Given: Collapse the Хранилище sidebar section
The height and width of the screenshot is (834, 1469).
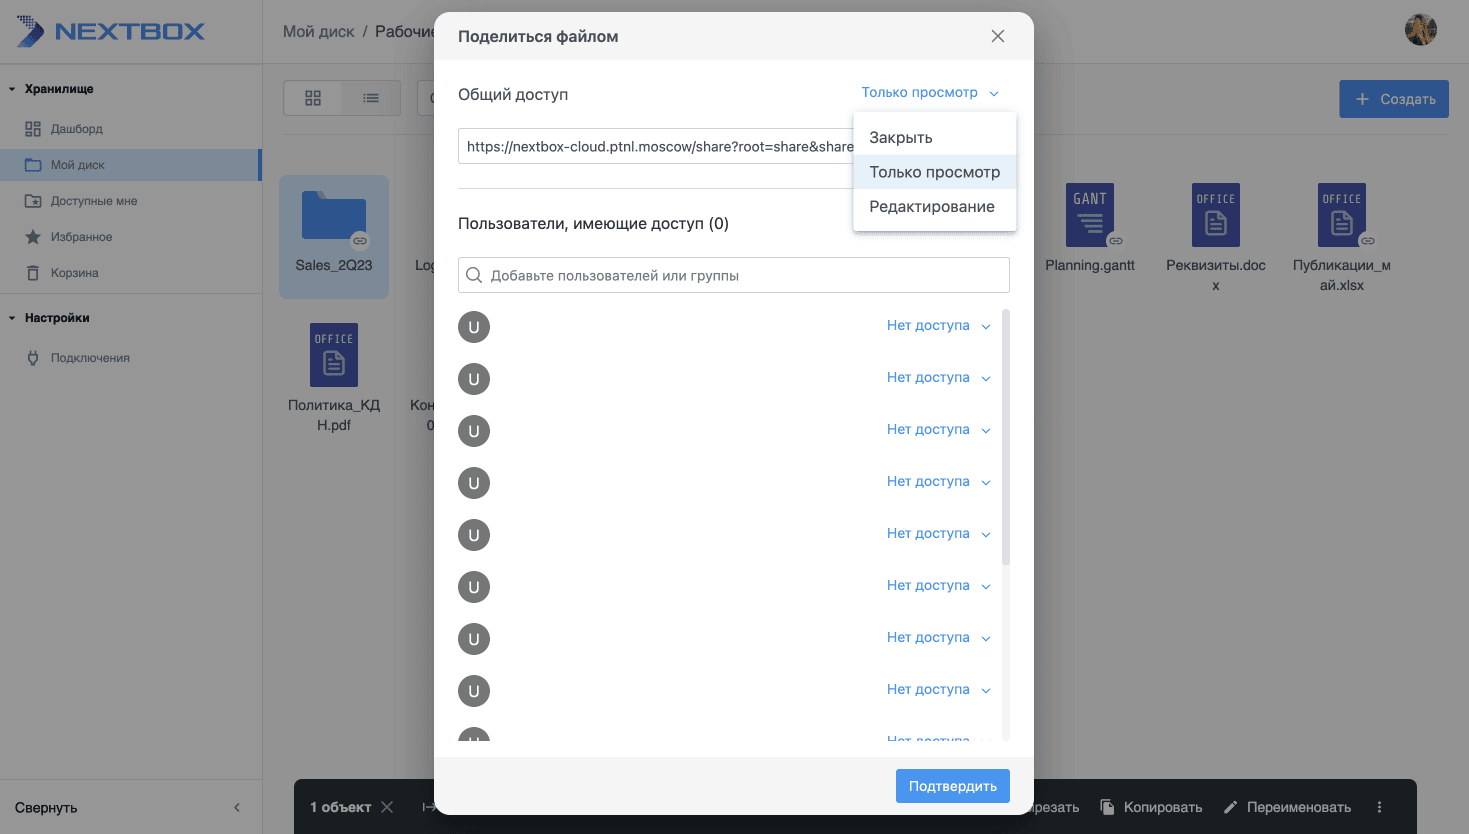Looking at the screenshot, I should (12, 89).
